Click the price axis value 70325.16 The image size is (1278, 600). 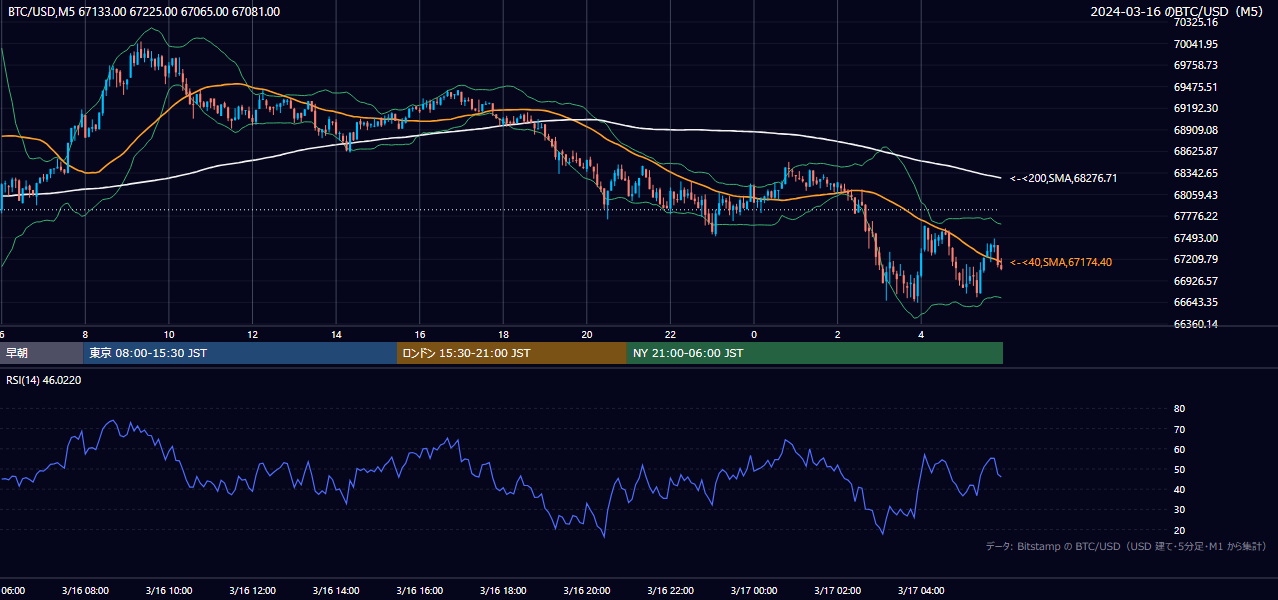coord(1195,22)
